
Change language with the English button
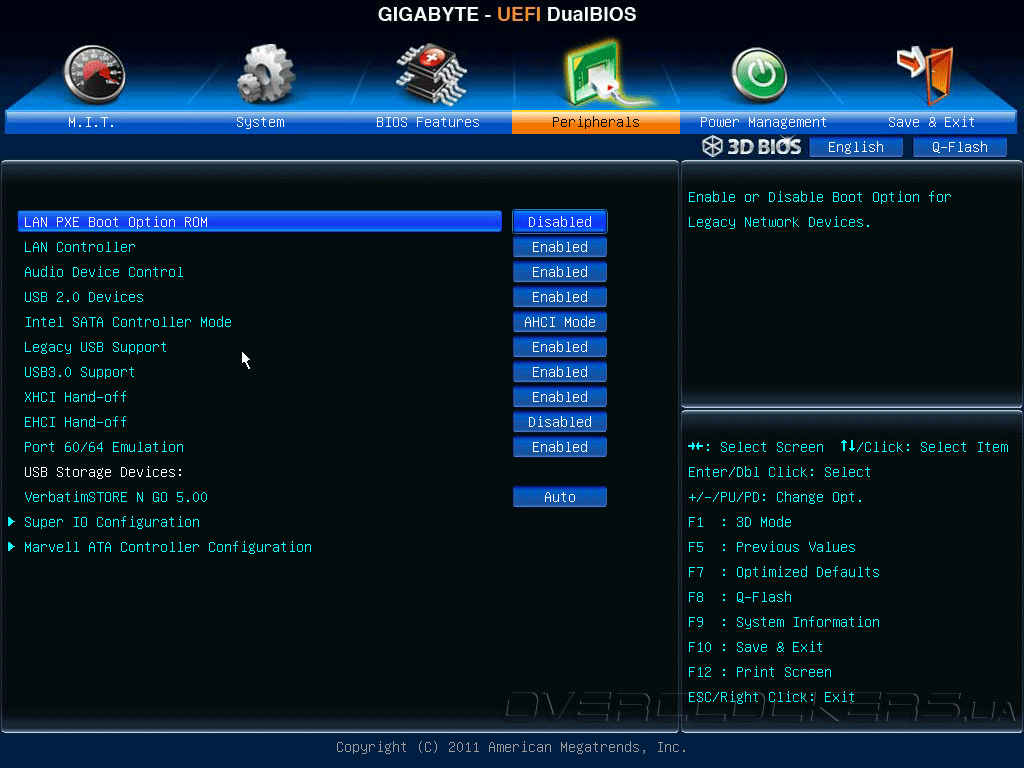click(x=856, y=147)
